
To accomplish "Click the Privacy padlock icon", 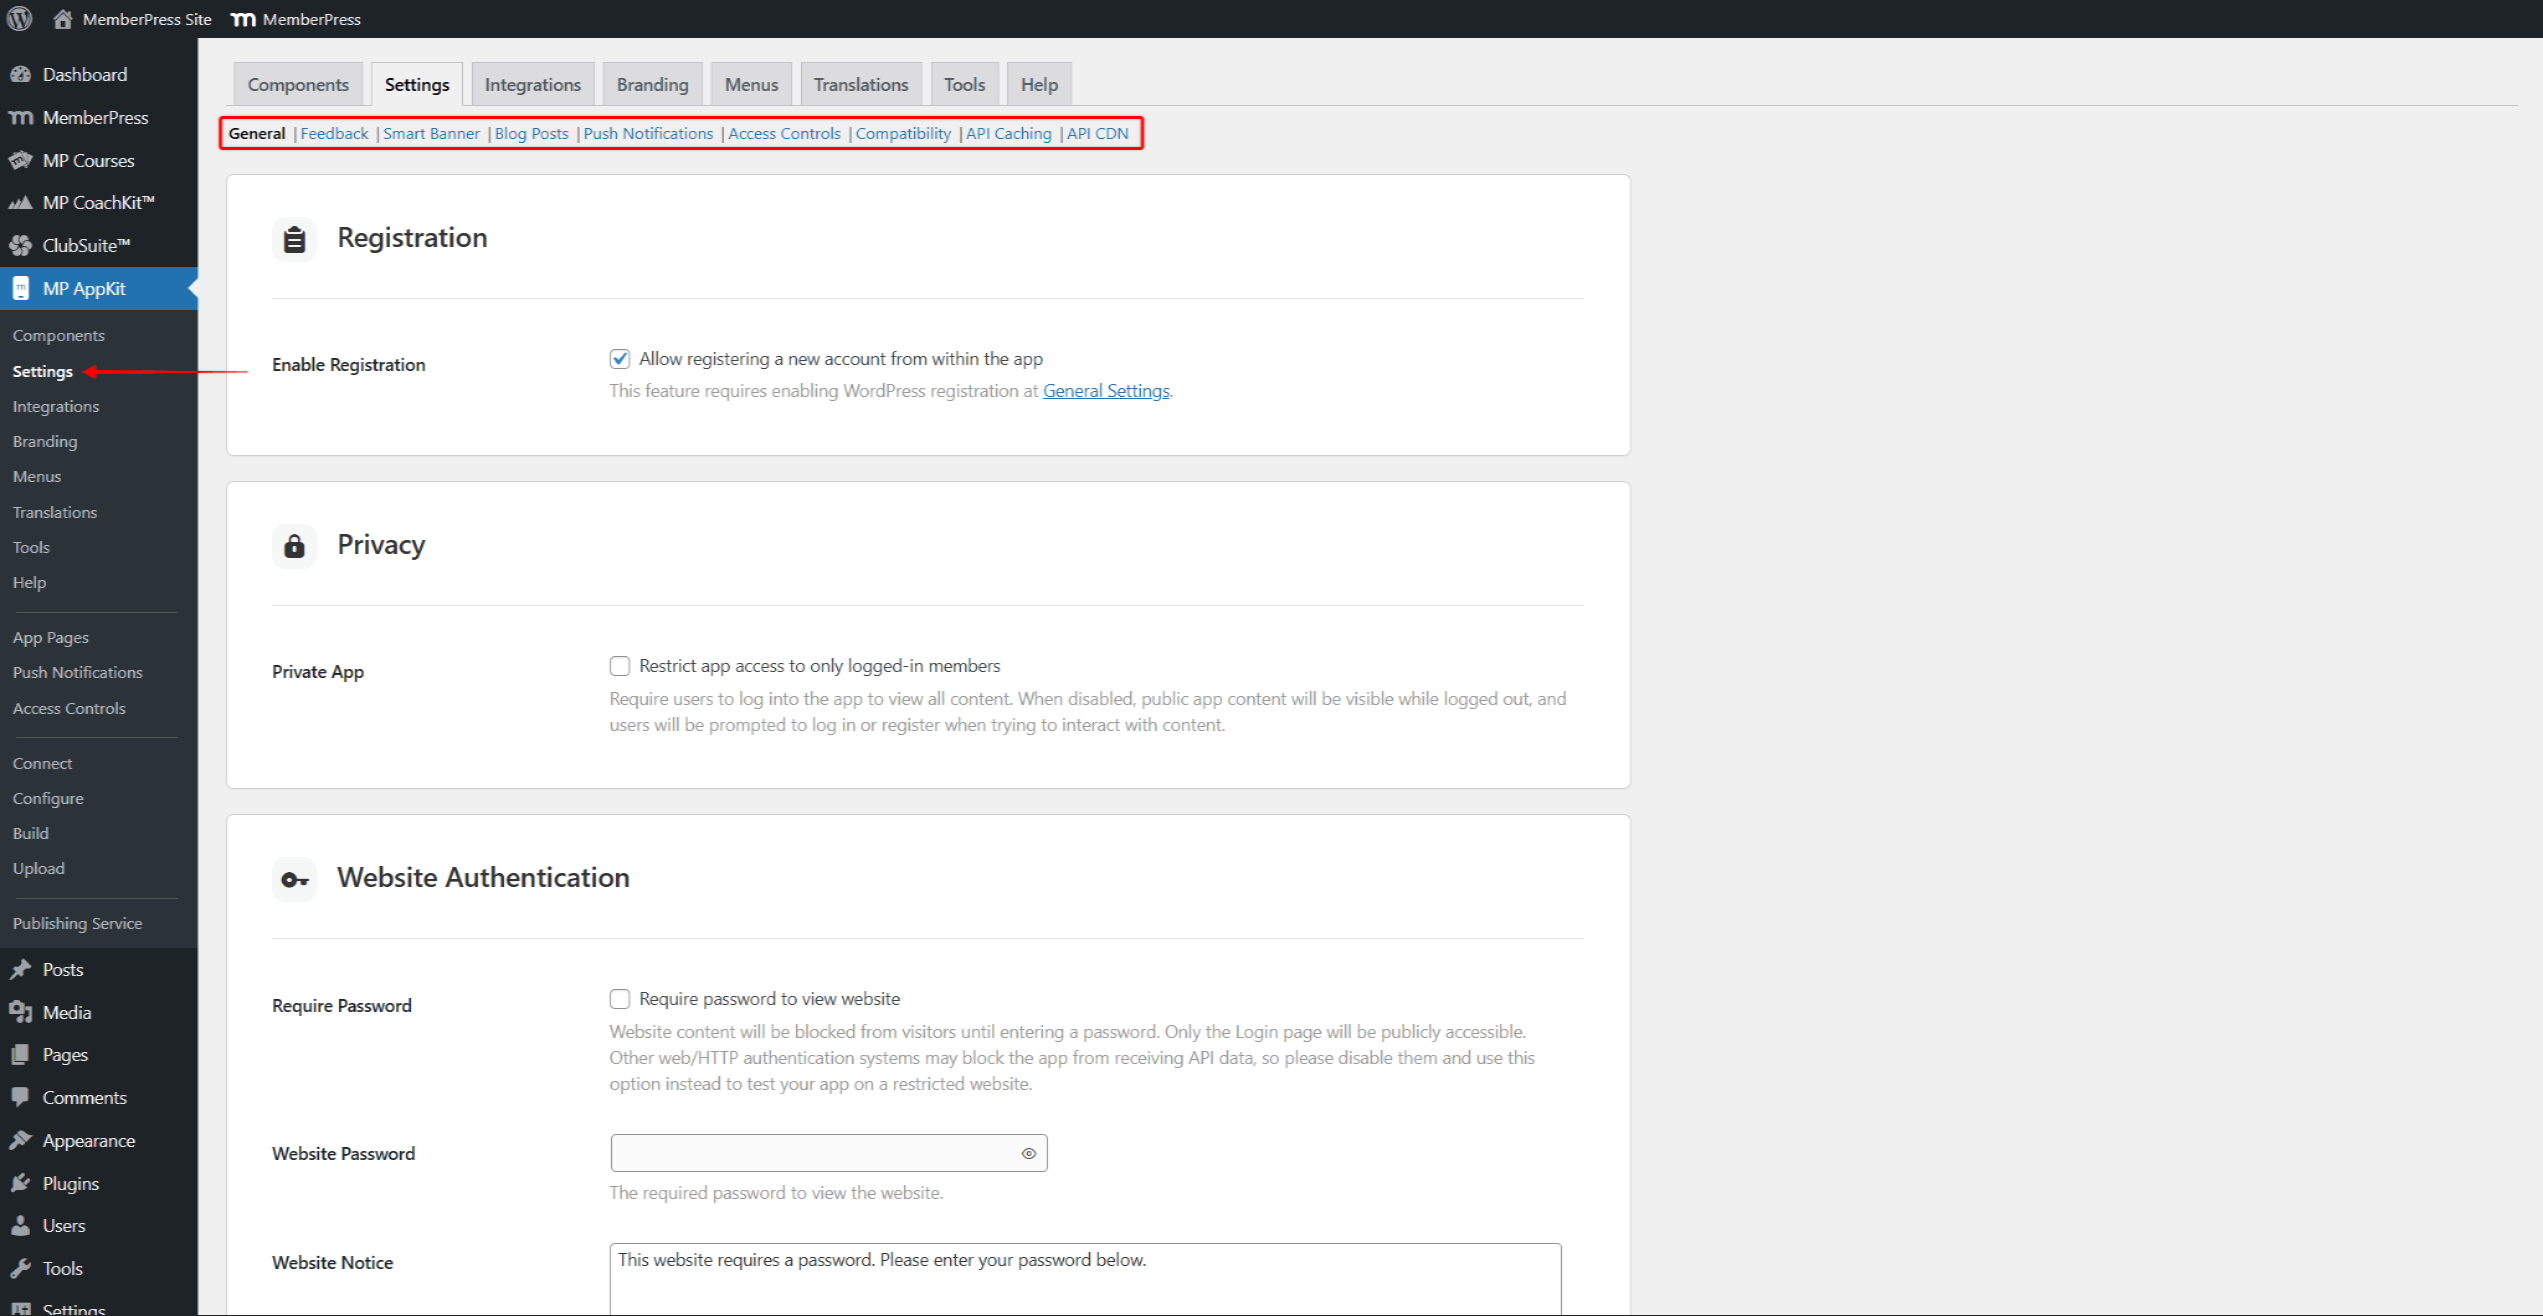I will 294,545.
